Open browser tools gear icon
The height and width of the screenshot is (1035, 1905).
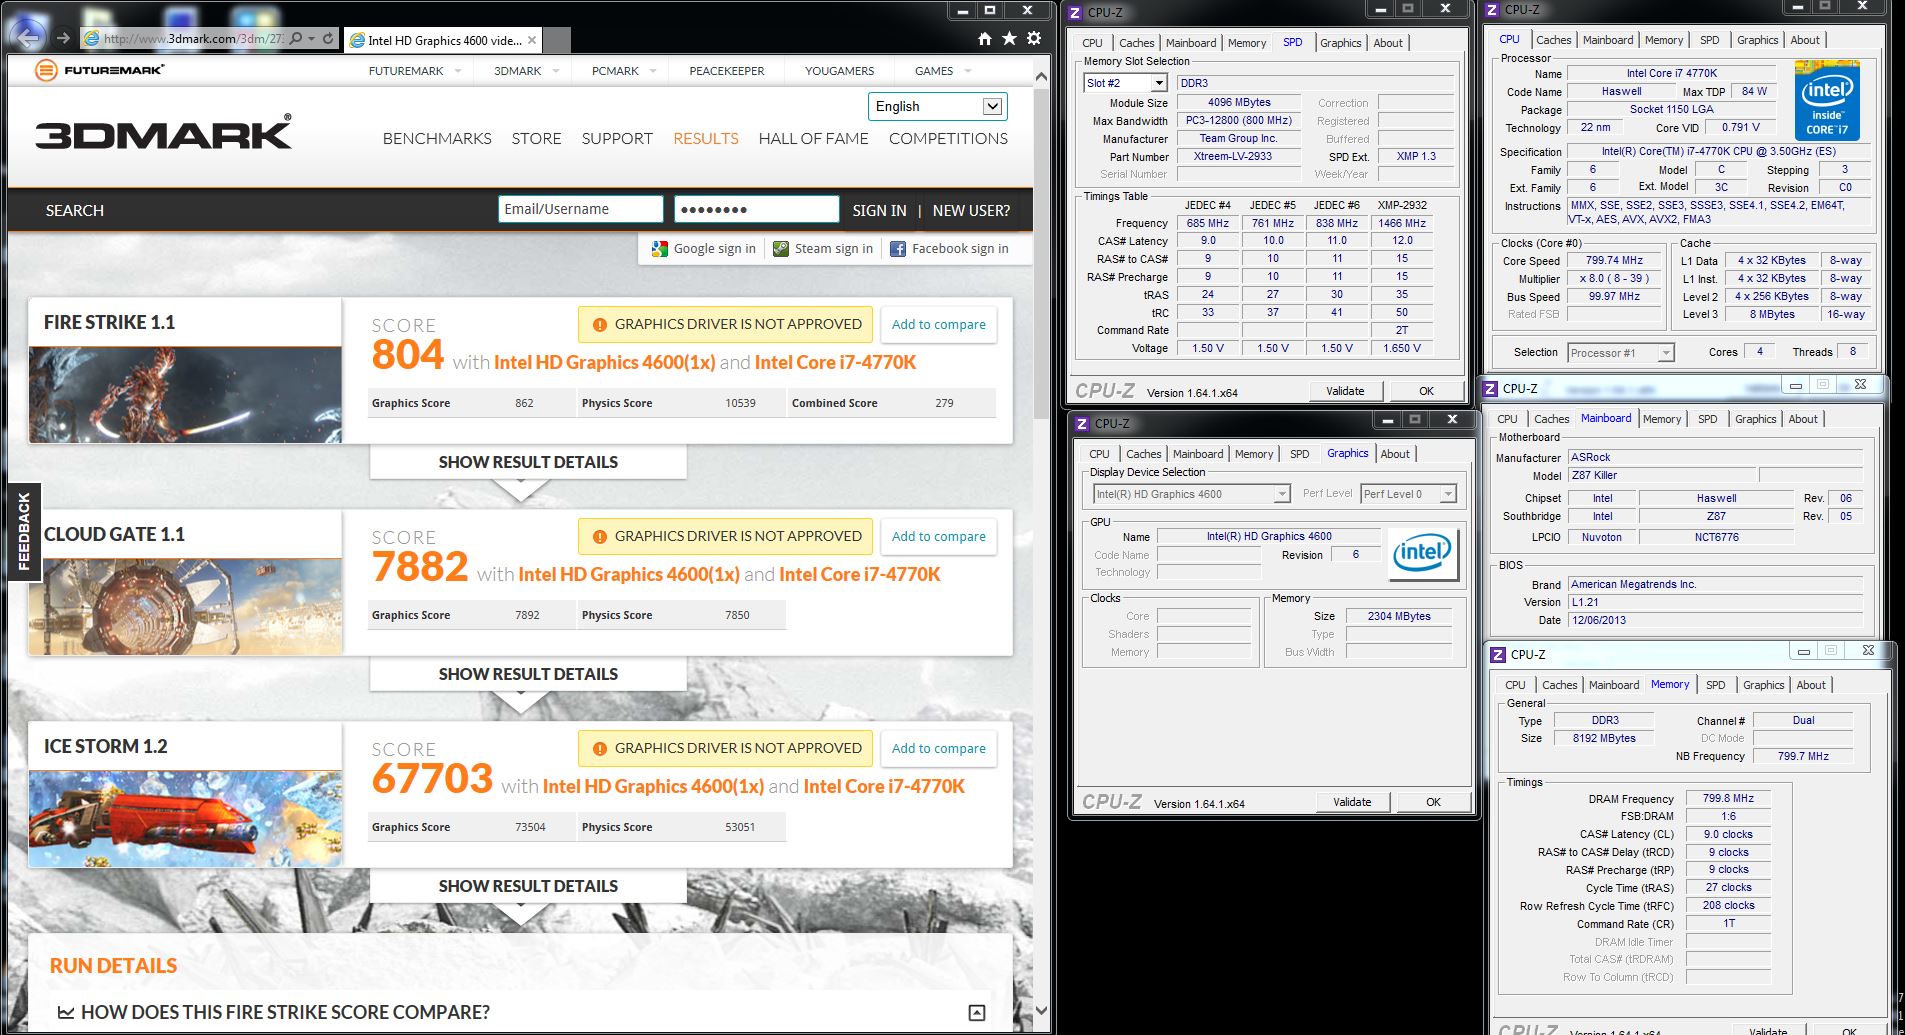[1034, 38]
